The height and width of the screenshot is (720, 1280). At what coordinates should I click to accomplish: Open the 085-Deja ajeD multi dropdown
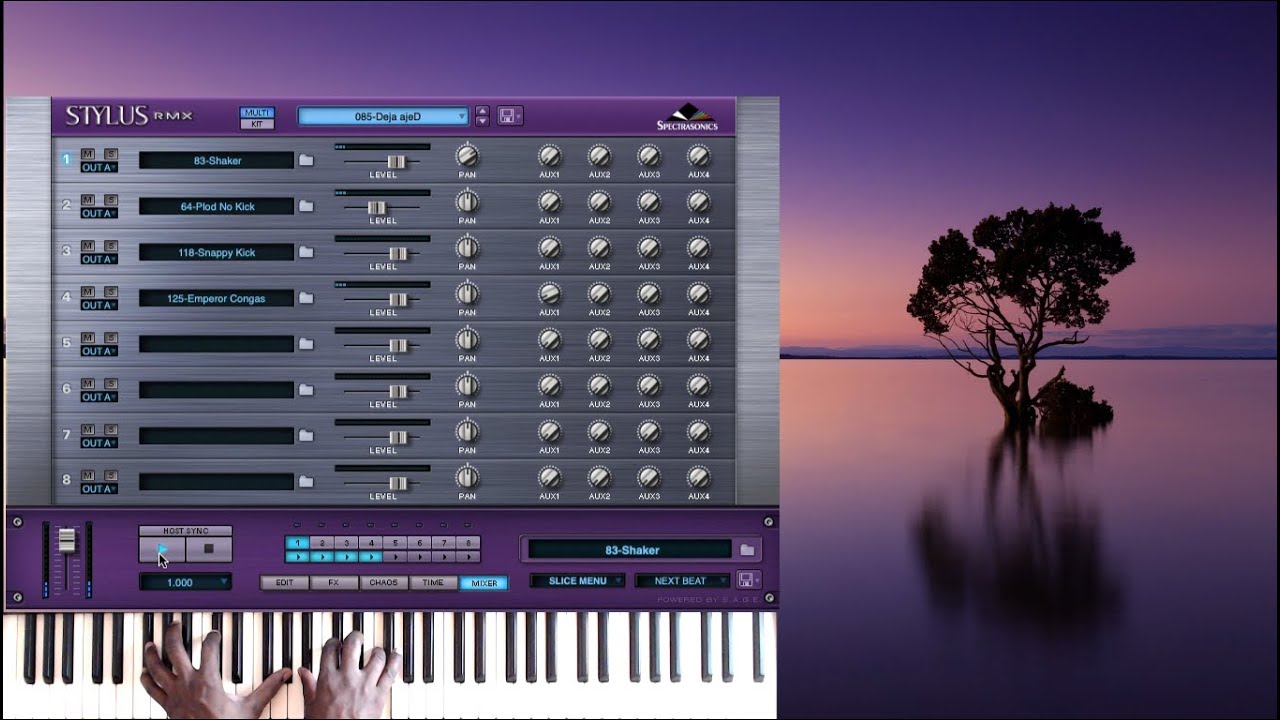(x=383, y=116)
